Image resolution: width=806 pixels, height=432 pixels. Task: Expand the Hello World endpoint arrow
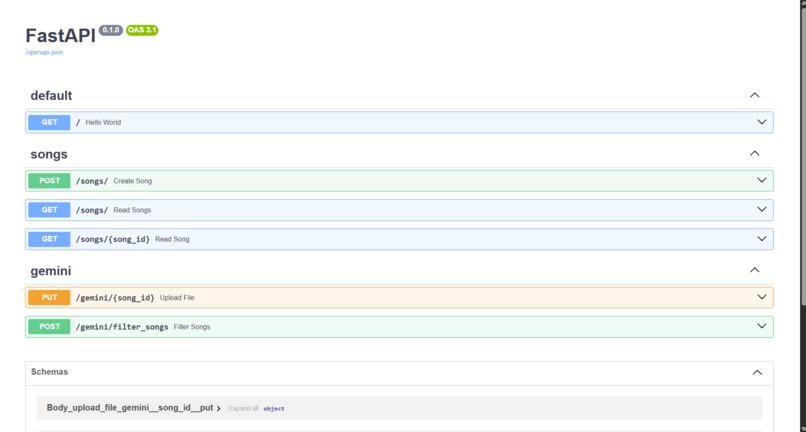tap(762, 122)
